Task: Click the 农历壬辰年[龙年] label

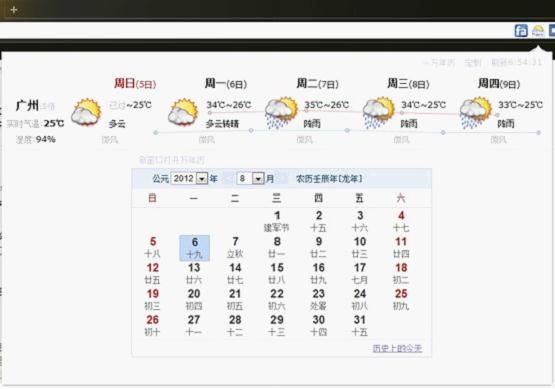Action: pos(329,178)
